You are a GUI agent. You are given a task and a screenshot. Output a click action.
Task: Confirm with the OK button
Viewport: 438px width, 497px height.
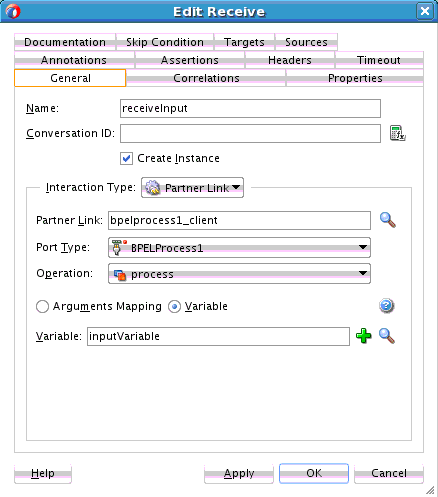pos(314,473)
